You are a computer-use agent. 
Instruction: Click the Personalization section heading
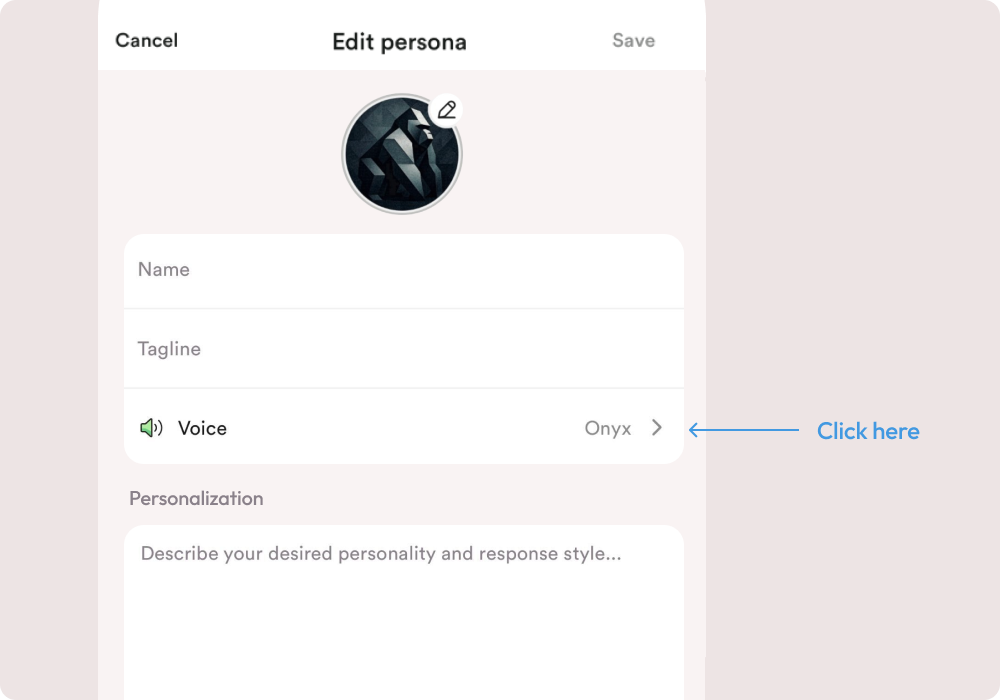(x=196, y=498)
